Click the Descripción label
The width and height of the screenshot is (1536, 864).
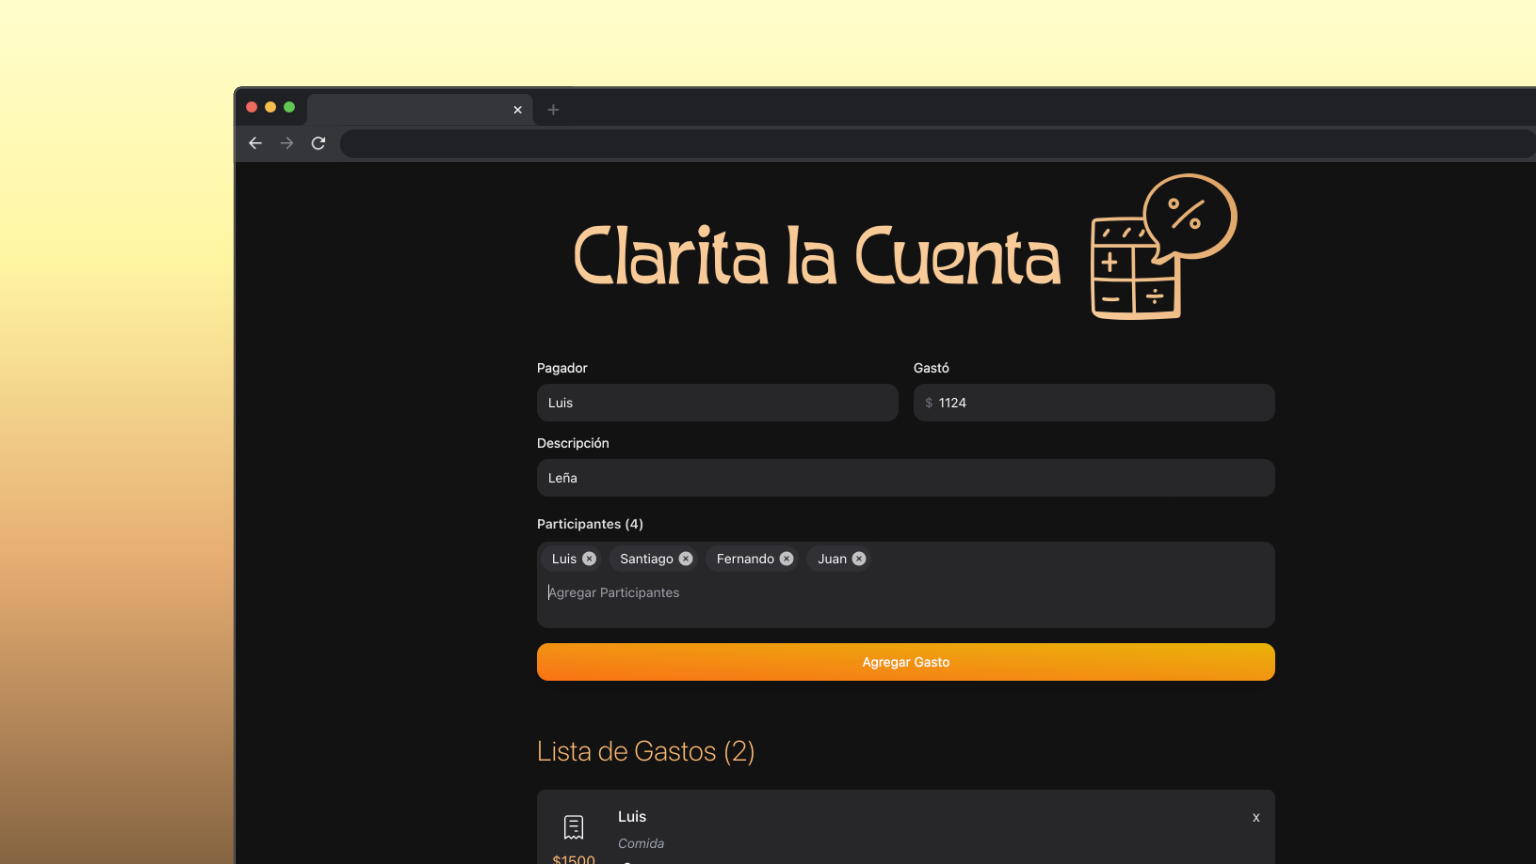click(573, 443)
